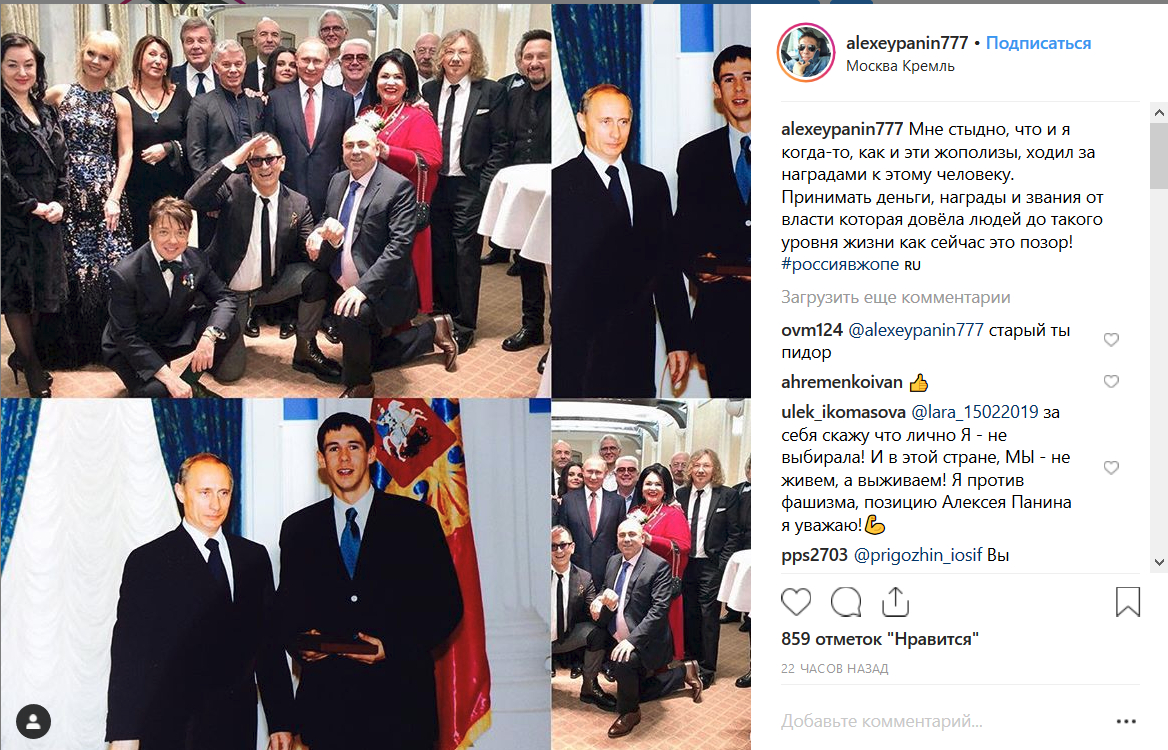Screen dimensions: 1168x750
Task: Click the comments scrollbar down arrow
Action: 1159,562
